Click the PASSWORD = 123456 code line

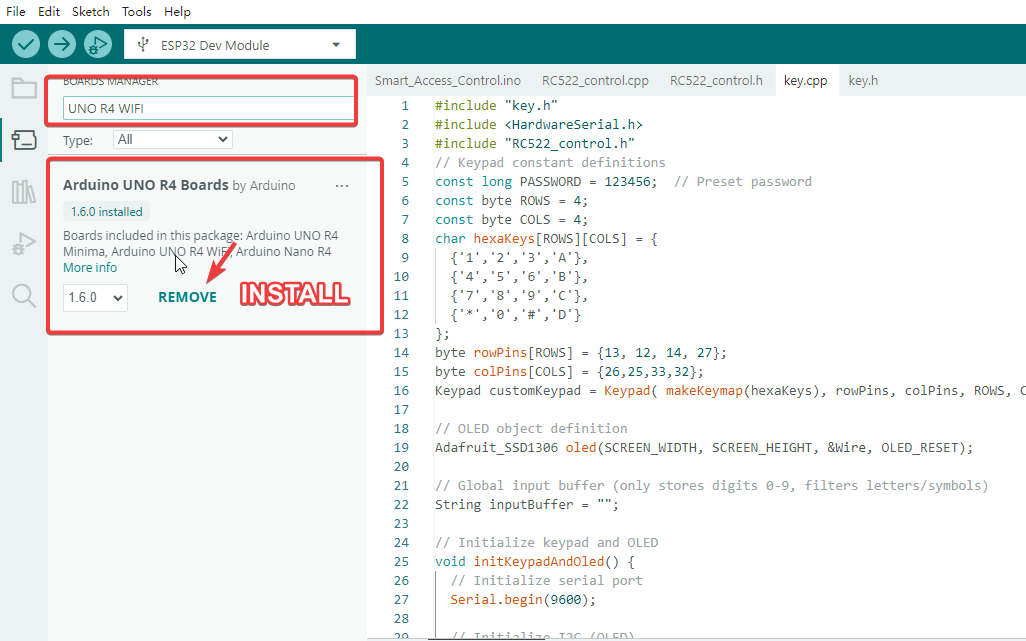tap(623, 182)
